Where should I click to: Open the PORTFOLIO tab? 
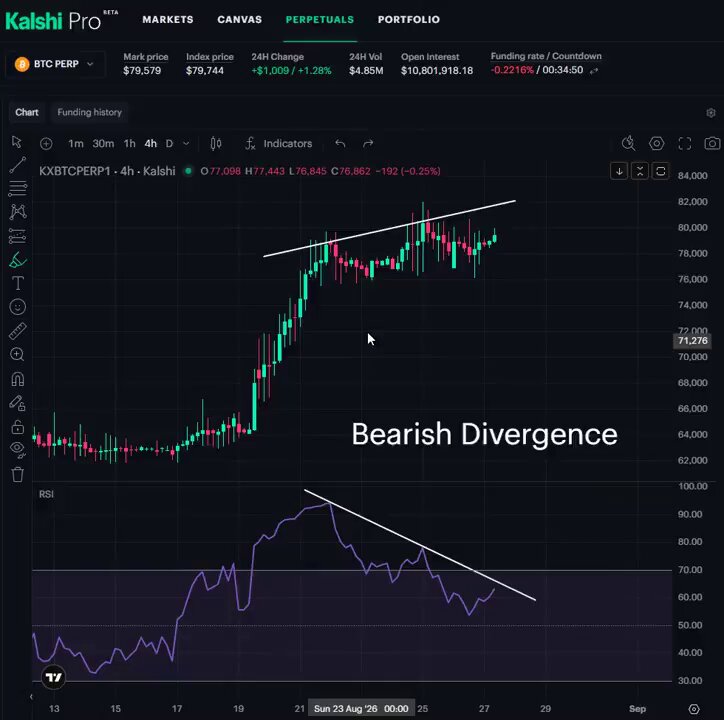tap(409, 19)
